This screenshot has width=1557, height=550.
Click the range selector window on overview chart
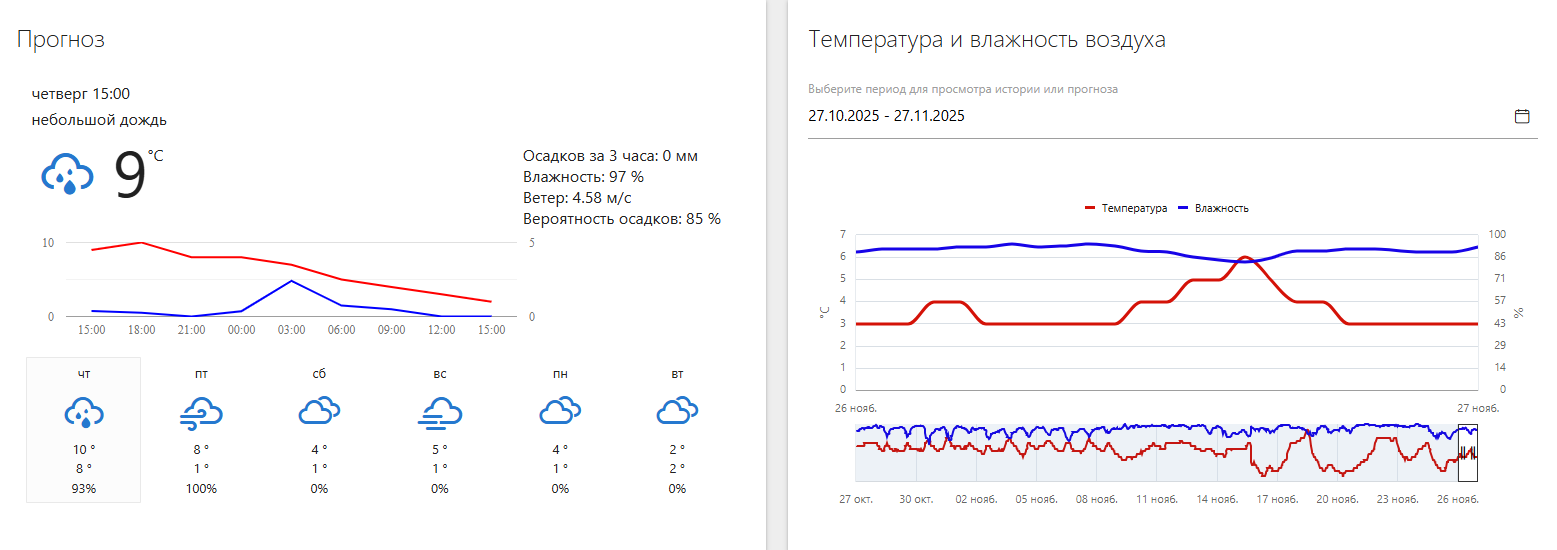click(x=1467, y=452)
